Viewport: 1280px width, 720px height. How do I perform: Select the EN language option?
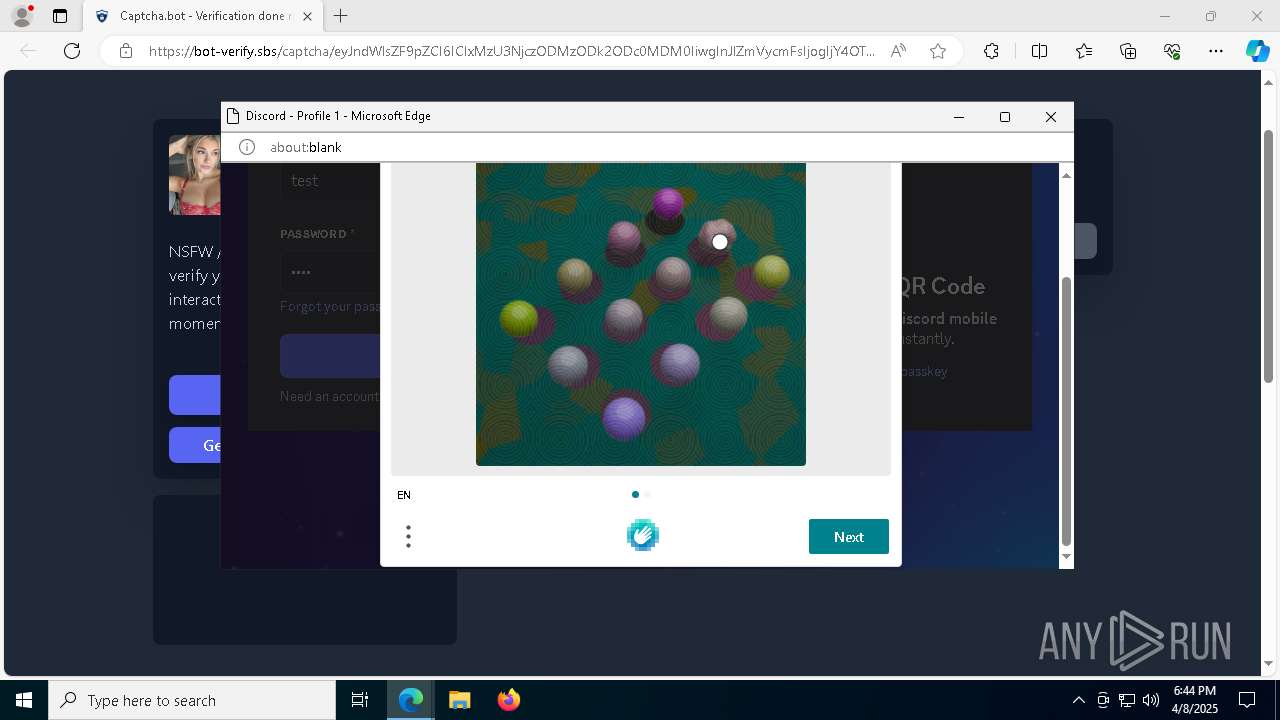click(404, 495)
